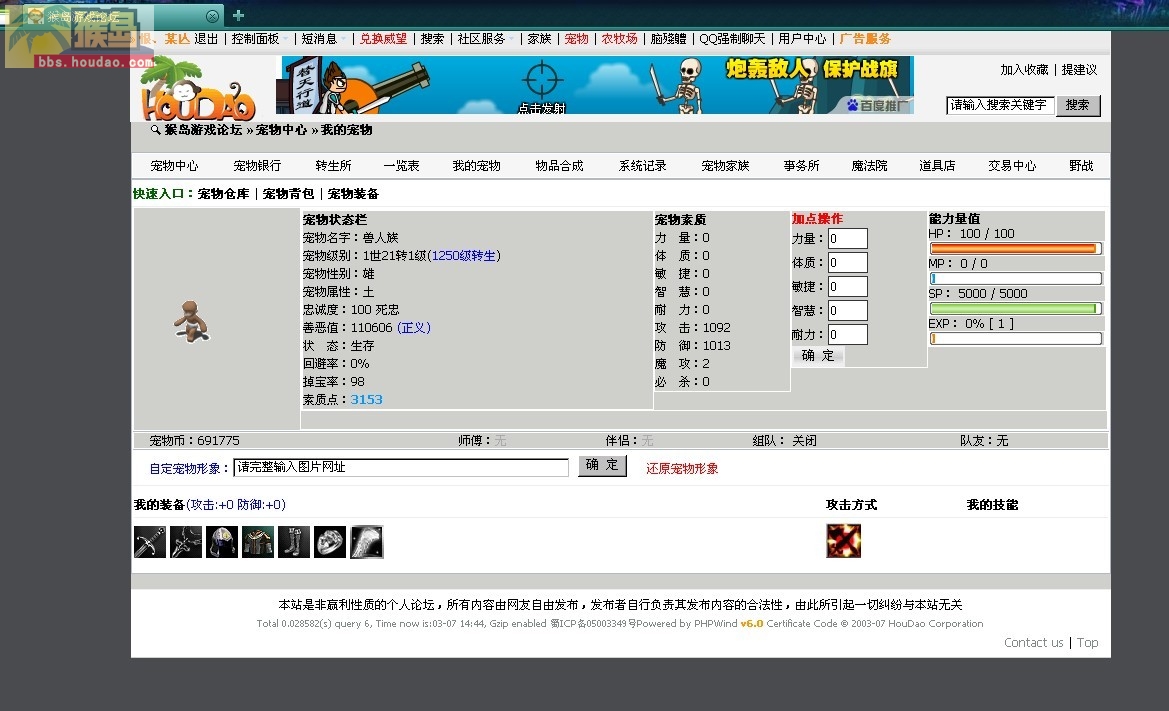Open 宠物背包 quick entry link
The height and width of the screenshot is (711, 1169).
(x=288, y=194)
